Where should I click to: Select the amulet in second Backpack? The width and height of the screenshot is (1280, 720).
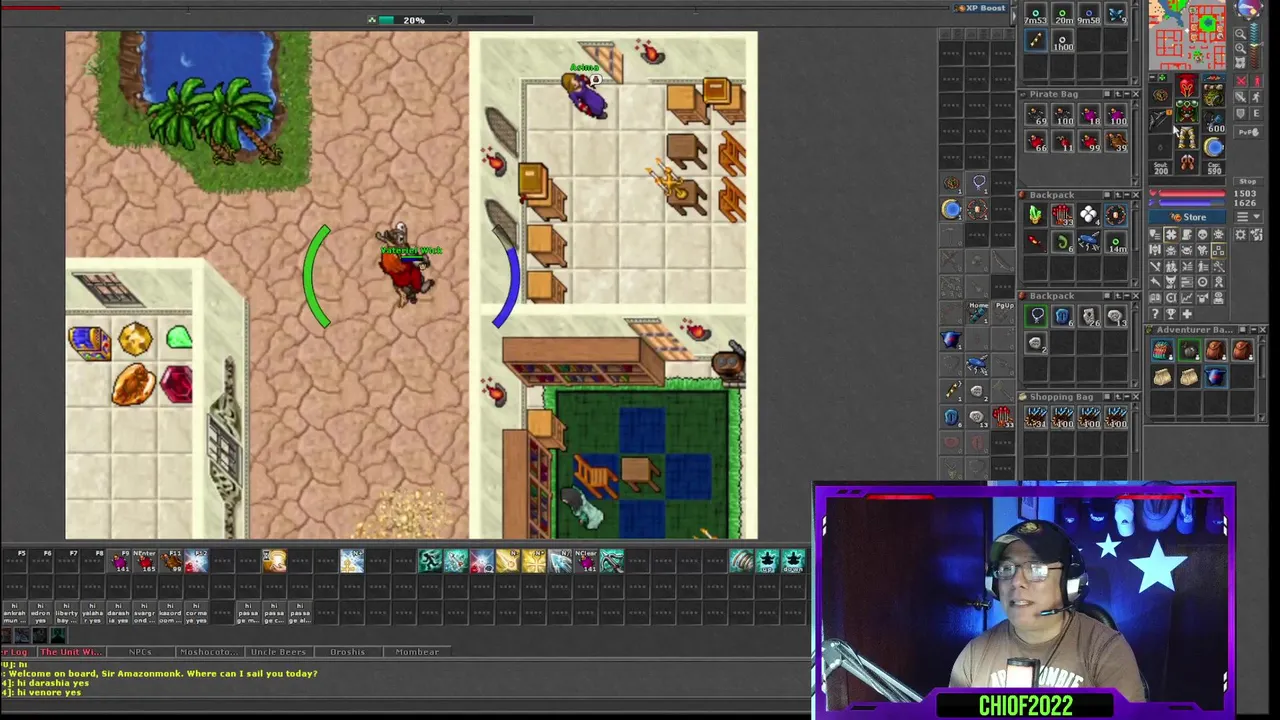(x=1036, y=316)
